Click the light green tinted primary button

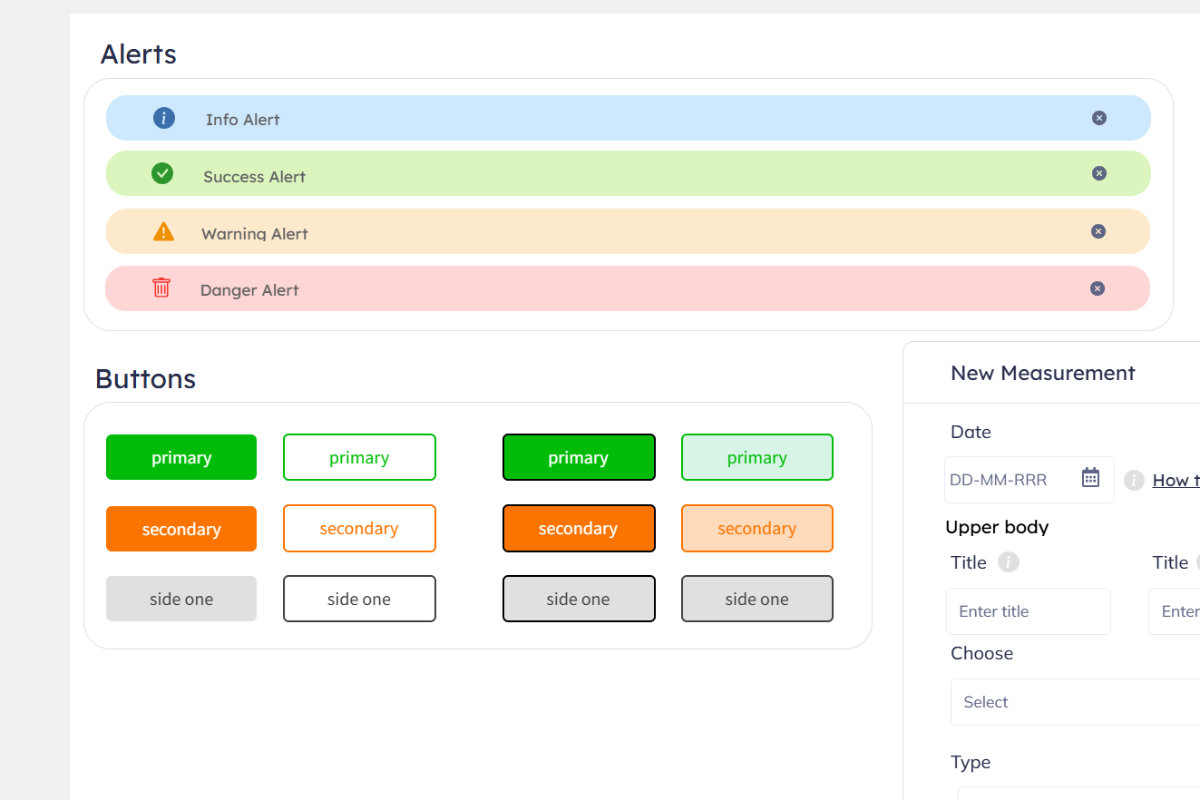pos(756,457)
